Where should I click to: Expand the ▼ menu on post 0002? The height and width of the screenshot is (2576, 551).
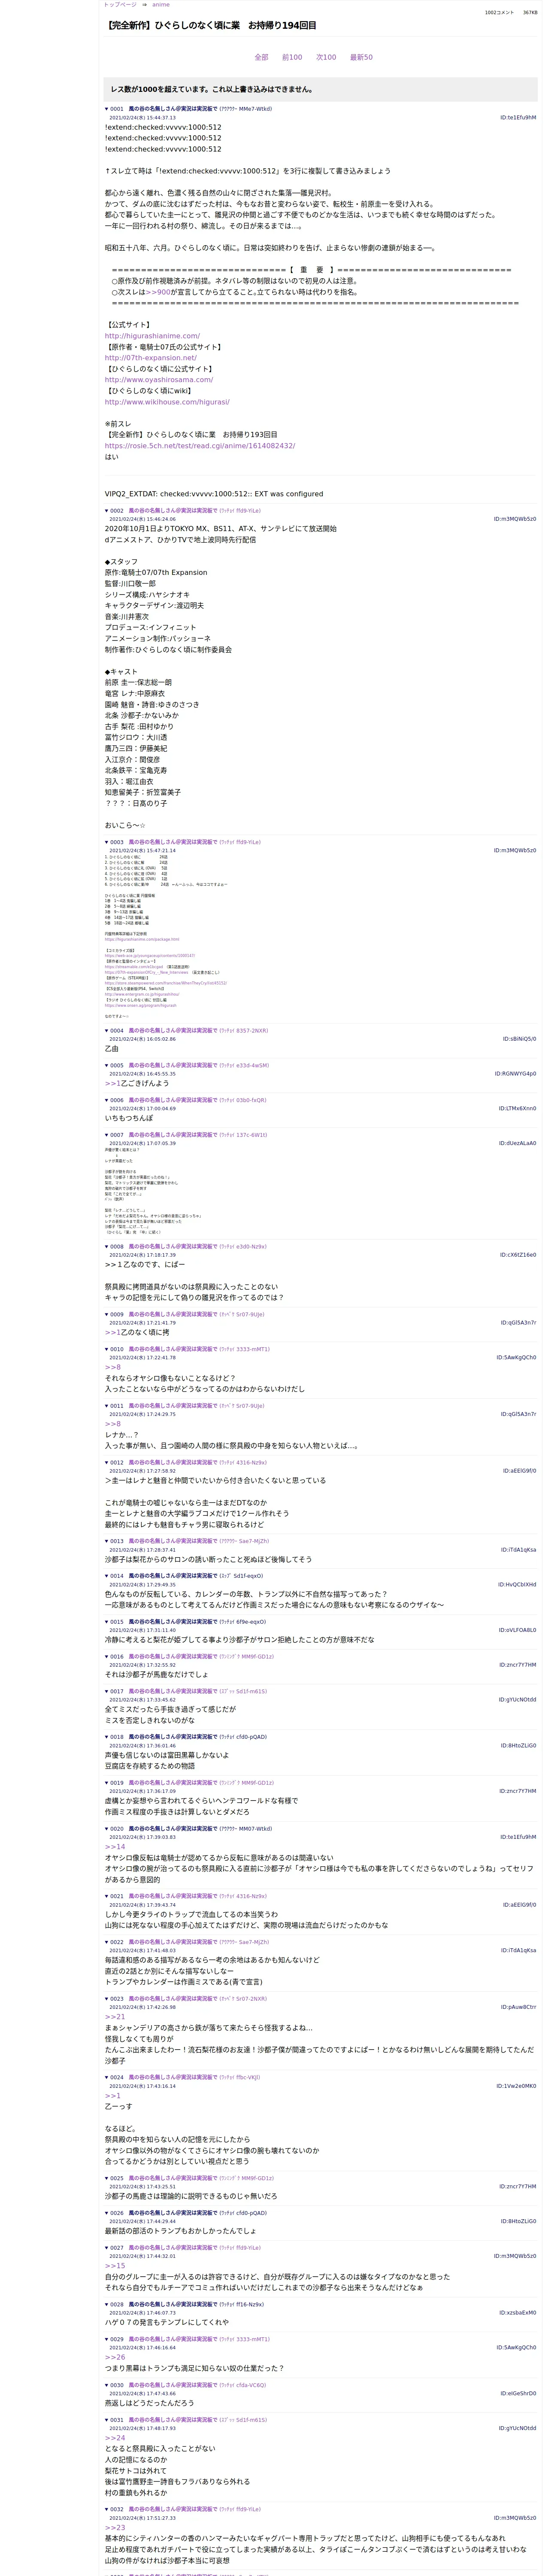point(107,511)
